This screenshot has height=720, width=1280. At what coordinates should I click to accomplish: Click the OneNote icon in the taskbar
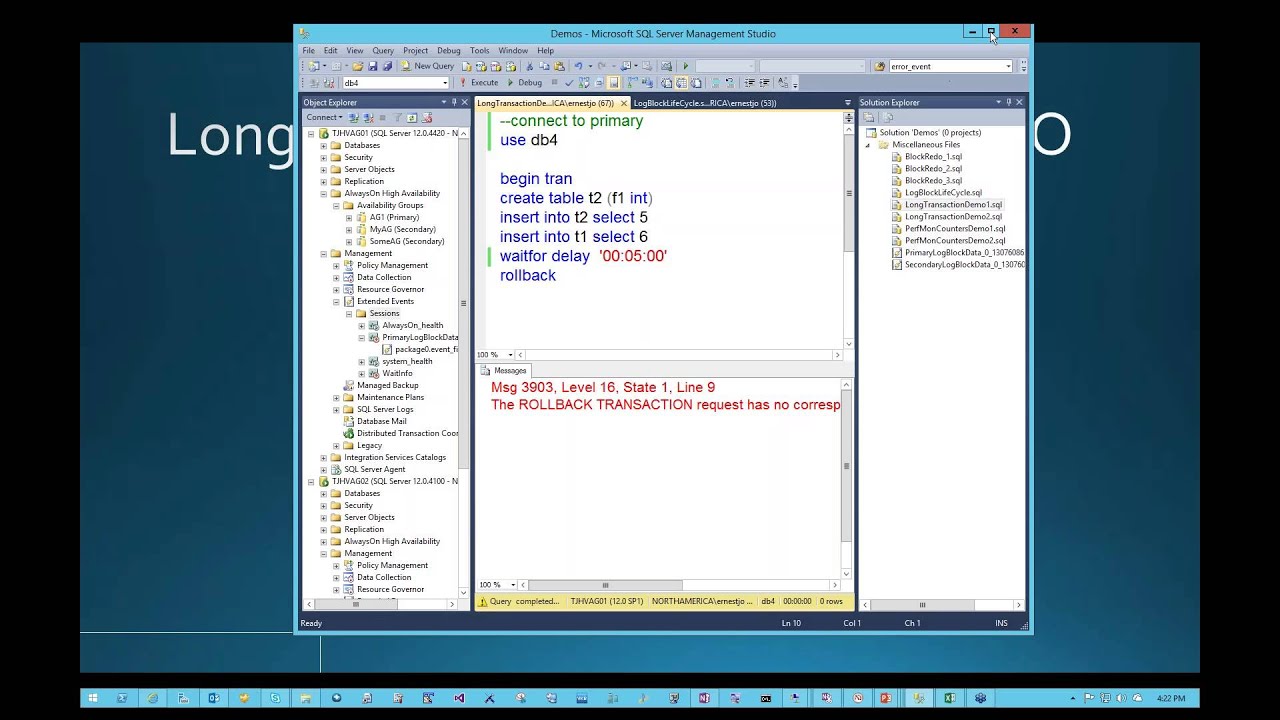pyautogui.click(x=704, y=698)
